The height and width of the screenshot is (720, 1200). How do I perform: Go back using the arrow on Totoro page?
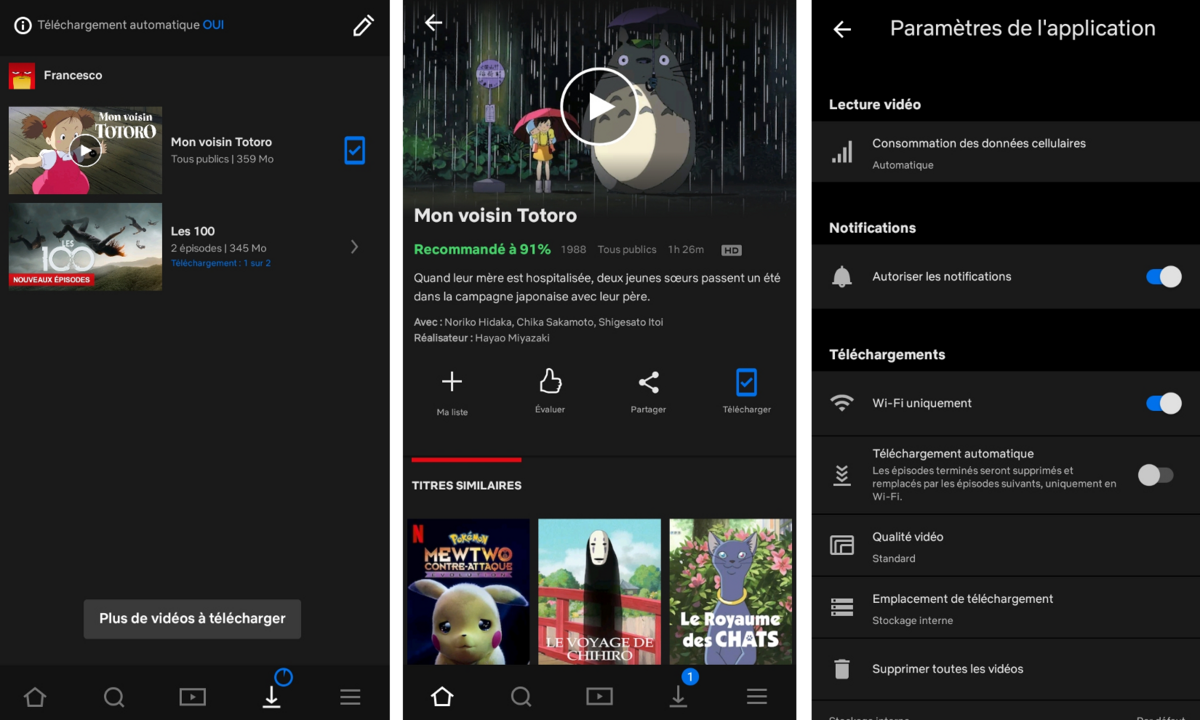click(433, 22)
